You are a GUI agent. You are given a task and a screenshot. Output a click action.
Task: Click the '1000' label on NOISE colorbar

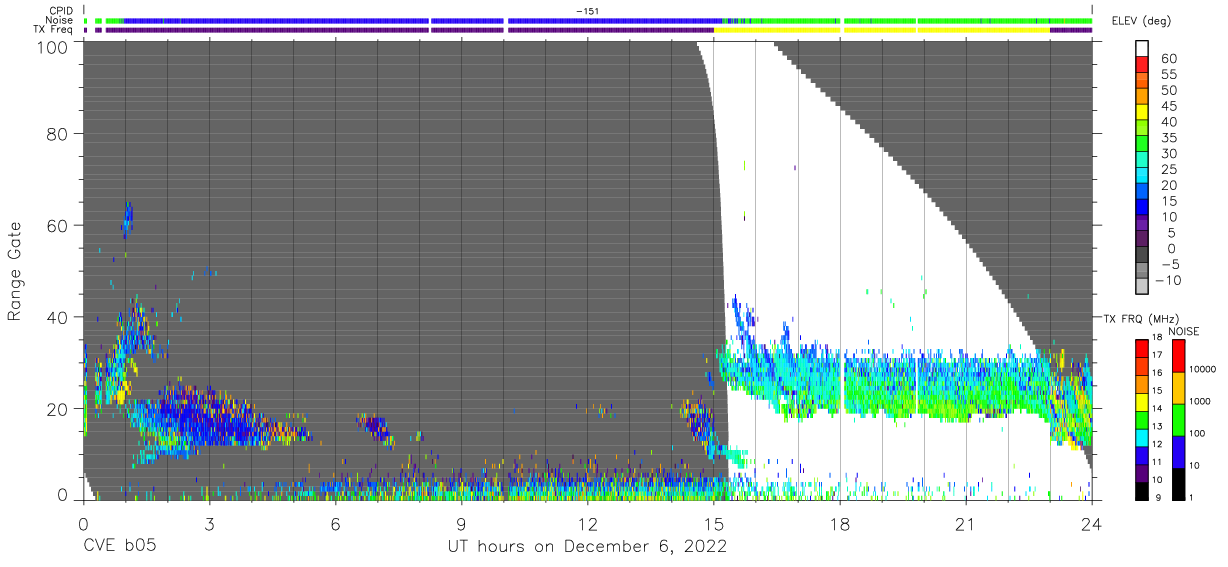1199,401
